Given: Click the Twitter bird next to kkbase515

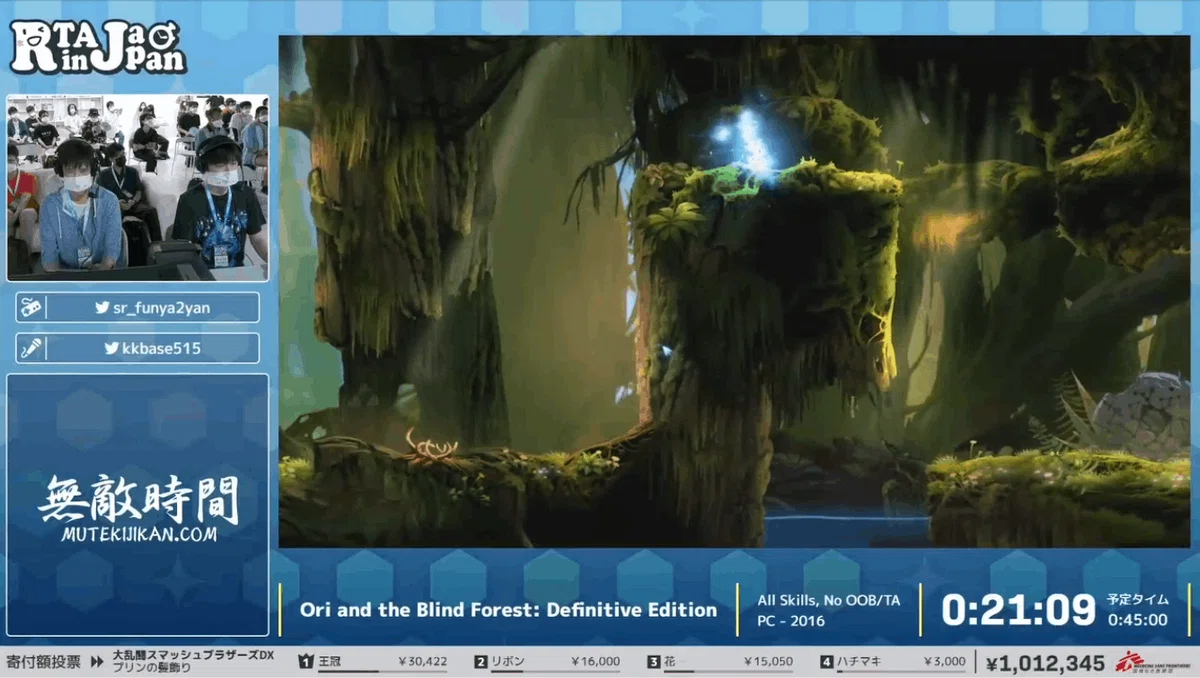Looking at the screenshot, I should (x=111, y=349).
